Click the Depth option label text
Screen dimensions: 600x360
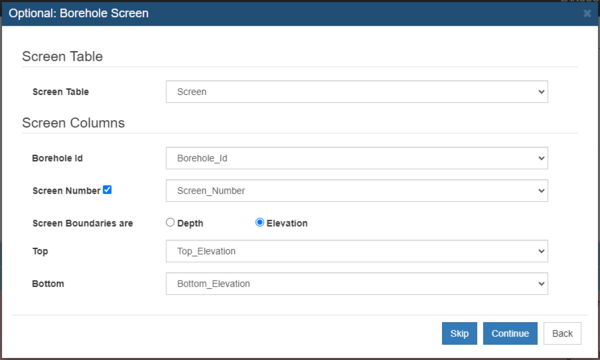pyautogui.click(x=190, y=223)
